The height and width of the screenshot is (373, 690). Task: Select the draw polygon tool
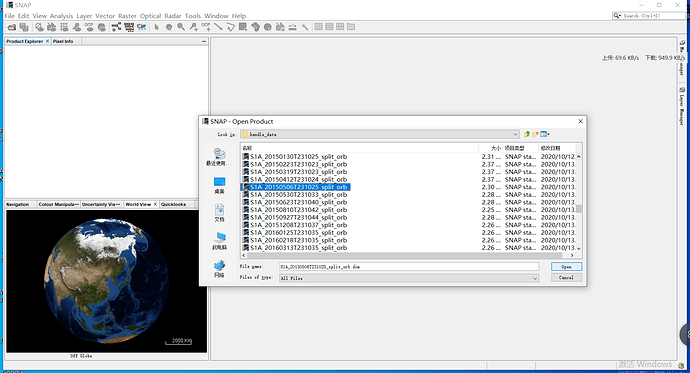(x=255, y=27)
